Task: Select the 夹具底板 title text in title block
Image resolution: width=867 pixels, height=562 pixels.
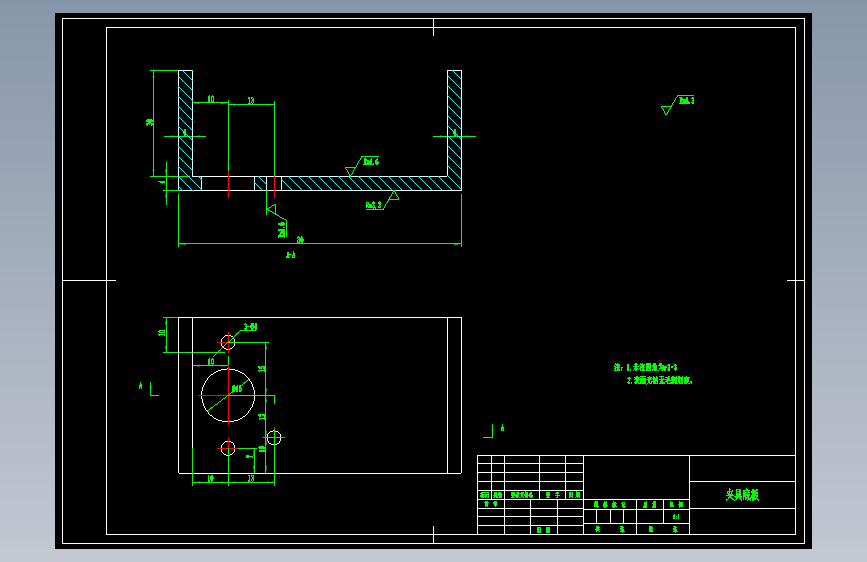Action: [742, 495]
